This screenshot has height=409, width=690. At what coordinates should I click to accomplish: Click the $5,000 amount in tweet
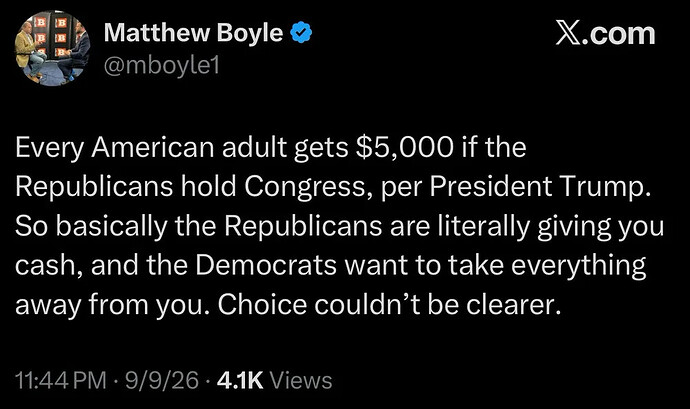404,147
